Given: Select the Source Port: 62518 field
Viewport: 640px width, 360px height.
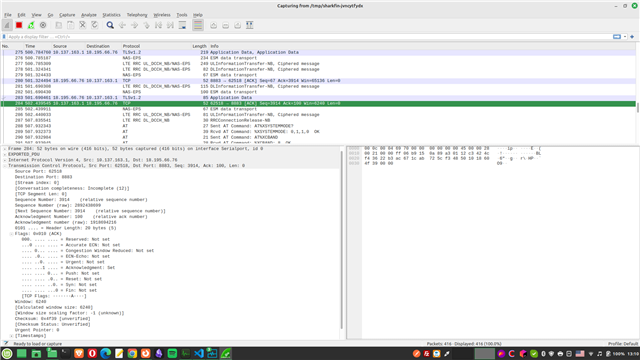Looking at the screenshot, I should click(38, 171).
